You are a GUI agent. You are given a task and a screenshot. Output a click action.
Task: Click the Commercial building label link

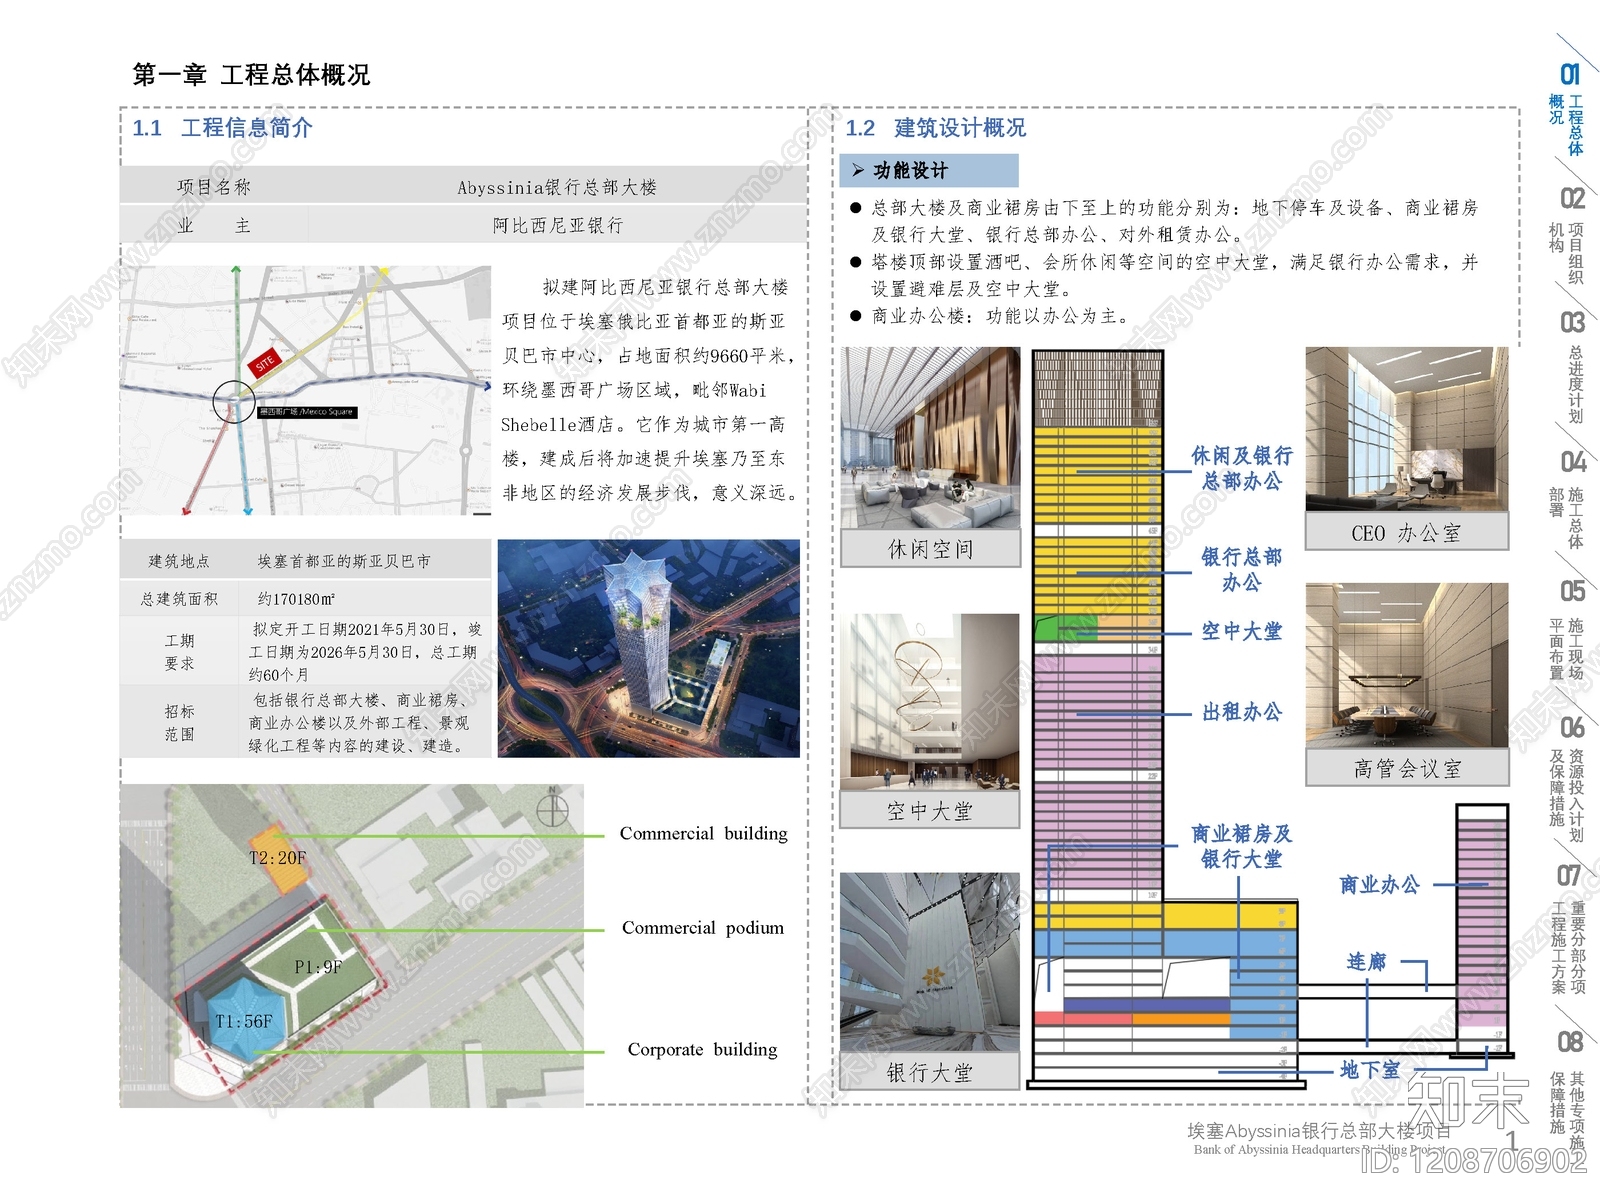tap(705, 833)
